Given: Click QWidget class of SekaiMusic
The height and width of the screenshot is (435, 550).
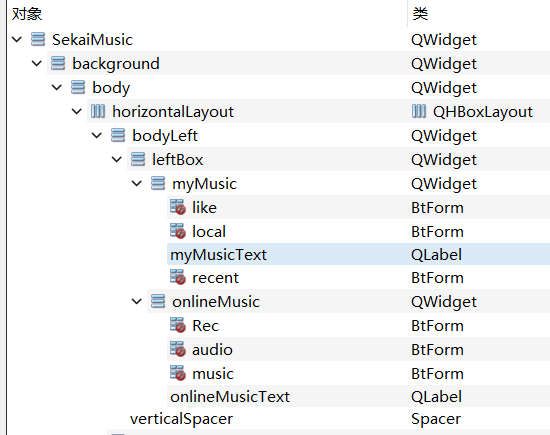Looking at the screenshot, I should [x=444, y=40].
